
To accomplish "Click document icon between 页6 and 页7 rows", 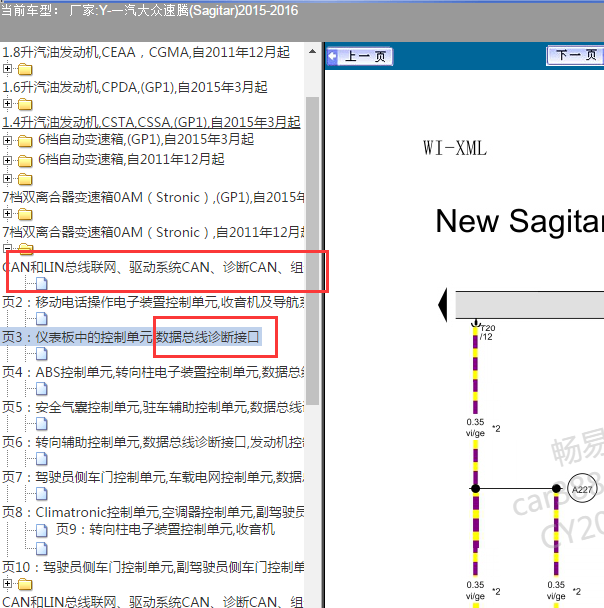I will [41, 459].
